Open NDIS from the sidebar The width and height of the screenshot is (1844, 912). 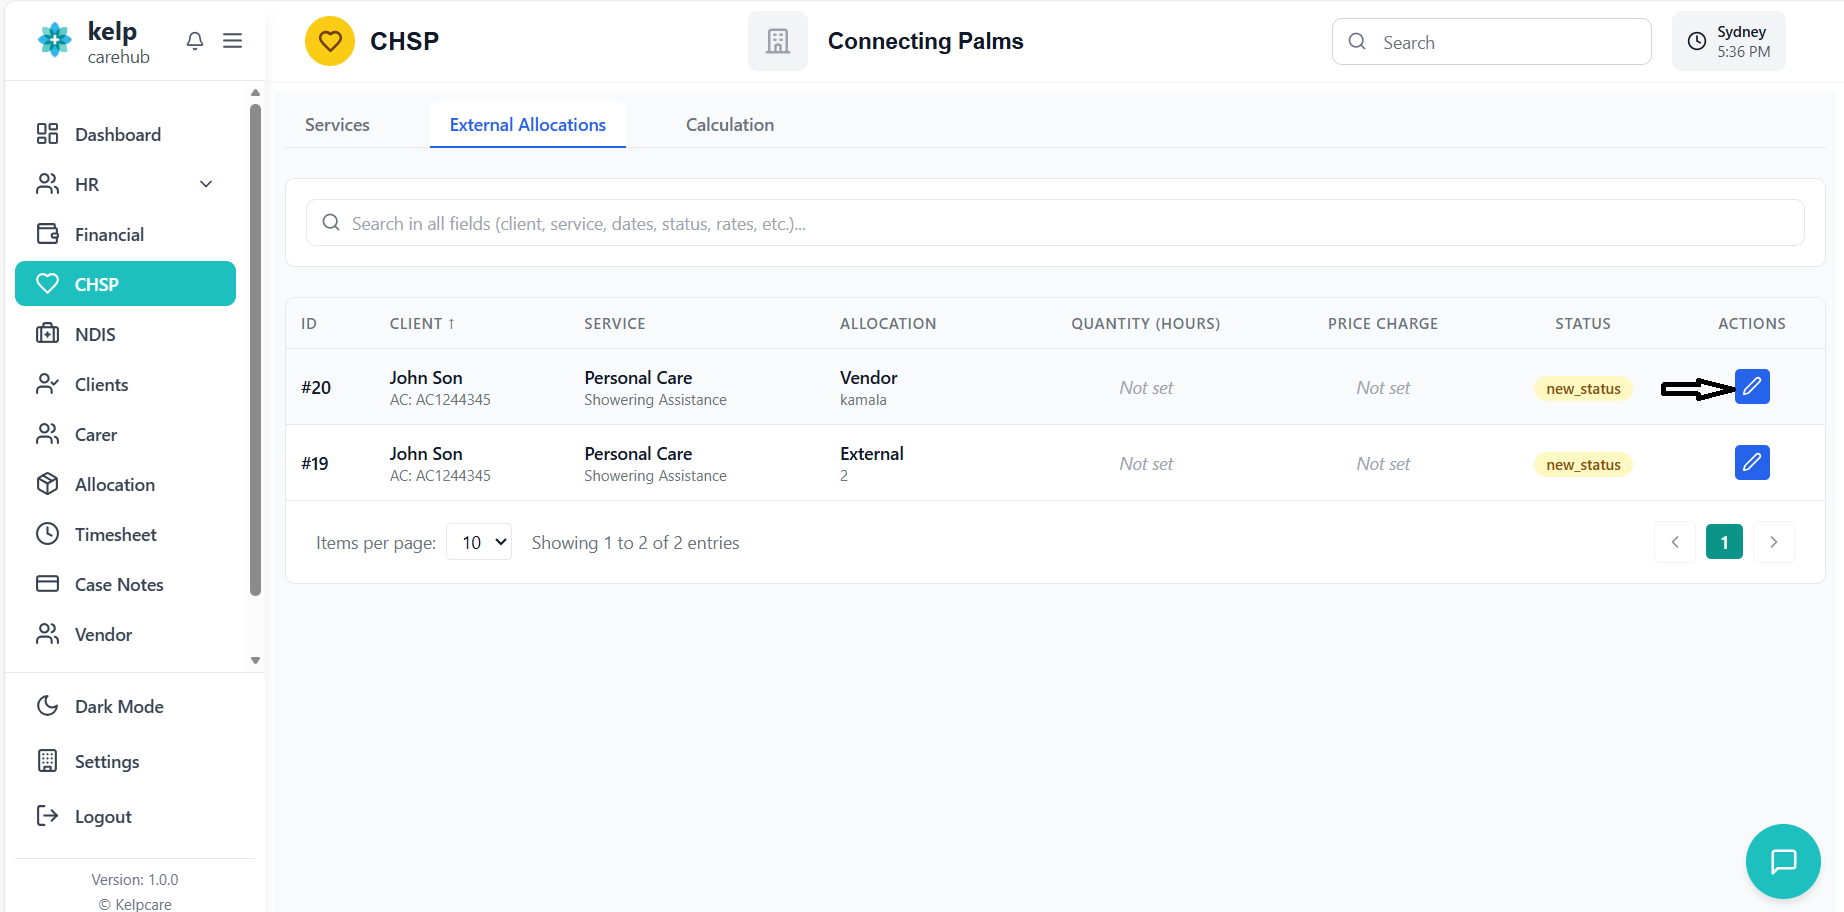(x=95, y=334)
